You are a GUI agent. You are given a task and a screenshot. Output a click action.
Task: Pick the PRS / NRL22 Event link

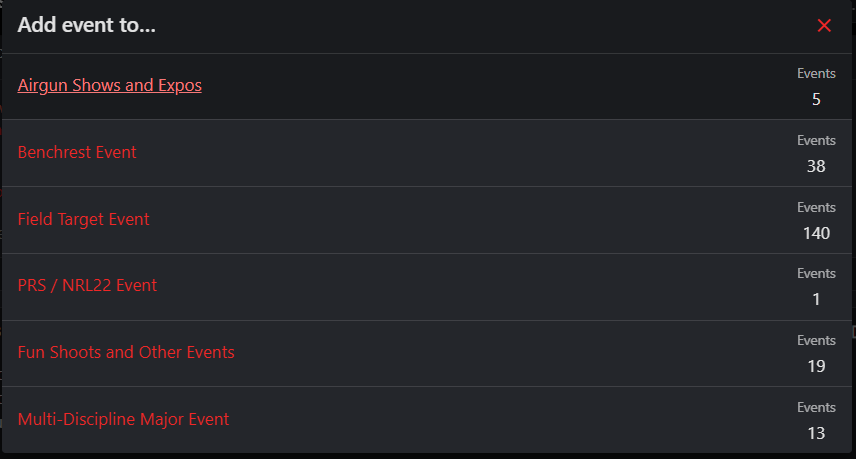pyautogui.click(x=87, y=285)
